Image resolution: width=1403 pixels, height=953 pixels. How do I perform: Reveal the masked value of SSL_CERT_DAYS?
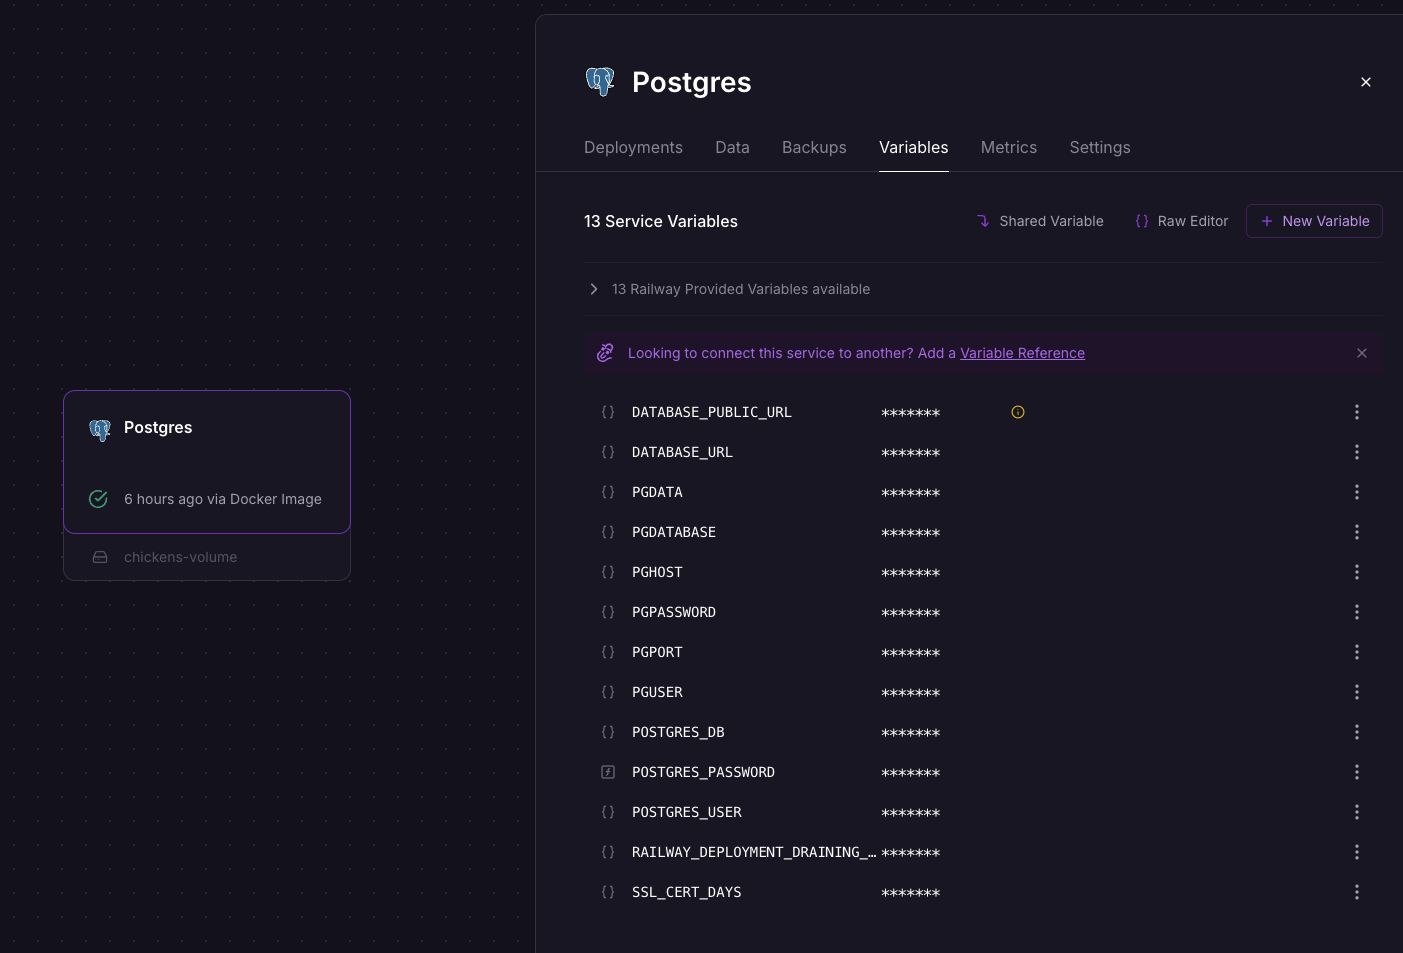click(x=910, y=893)
